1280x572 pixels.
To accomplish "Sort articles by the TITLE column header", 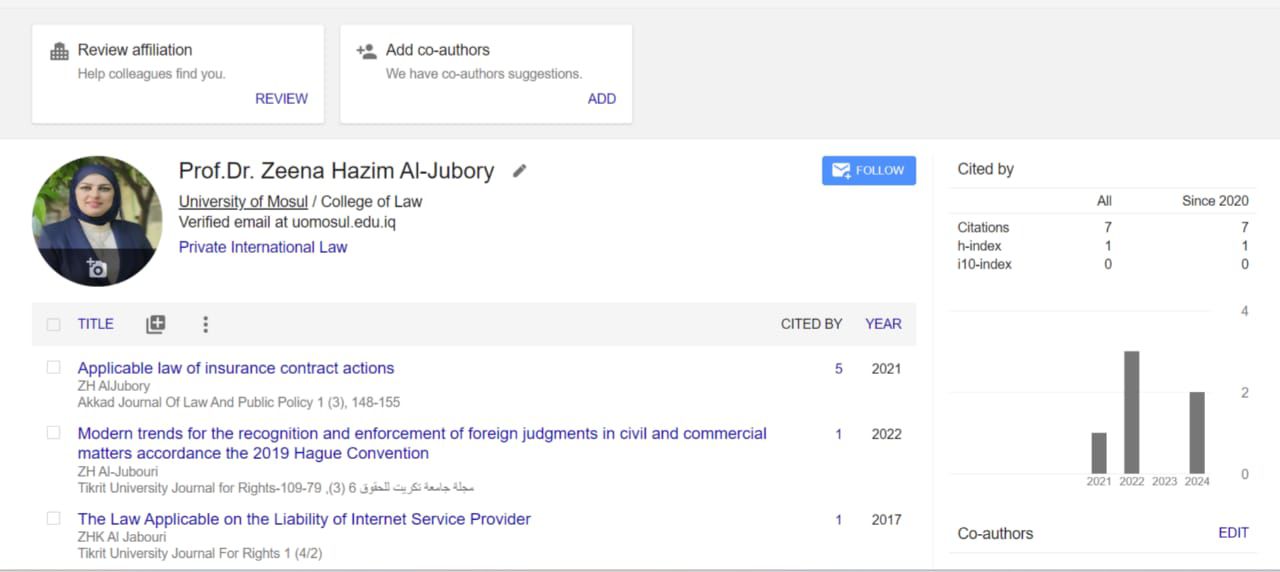I will click(x=96, y=324).
